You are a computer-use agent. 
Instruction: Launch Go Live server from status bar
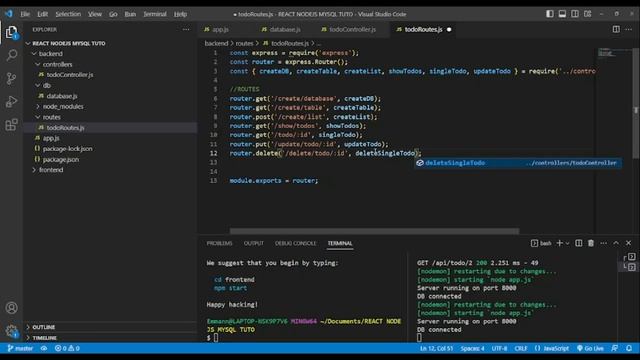tap(590, 348)
